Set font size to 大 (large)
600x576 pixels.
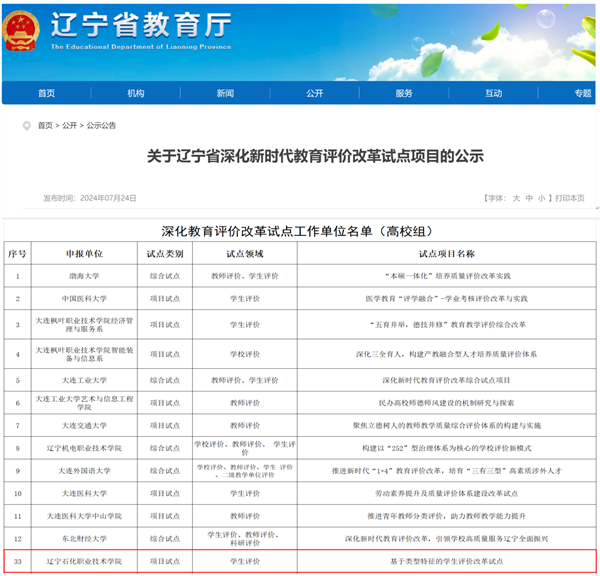tap(517, 198)
